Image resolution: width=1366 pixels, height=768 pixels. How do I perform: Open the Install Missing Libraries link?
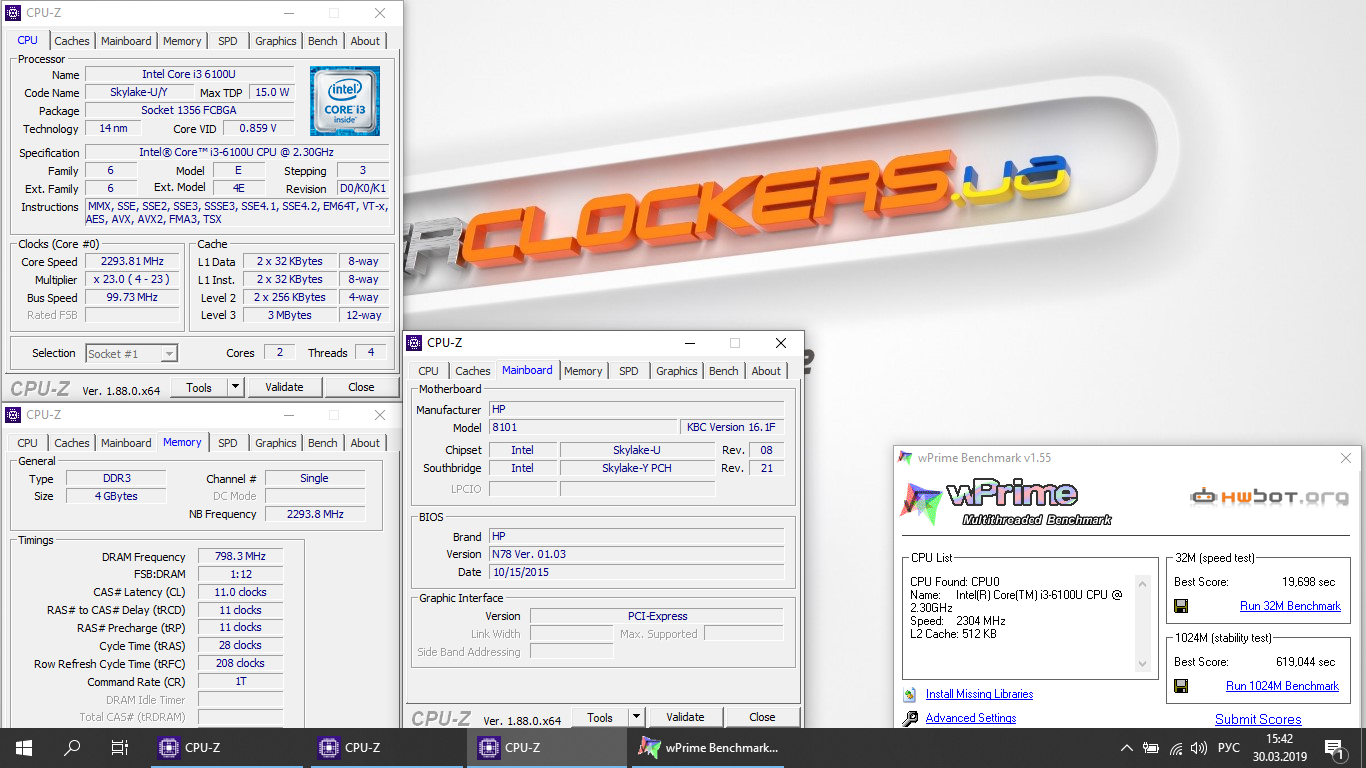point(979,694)
